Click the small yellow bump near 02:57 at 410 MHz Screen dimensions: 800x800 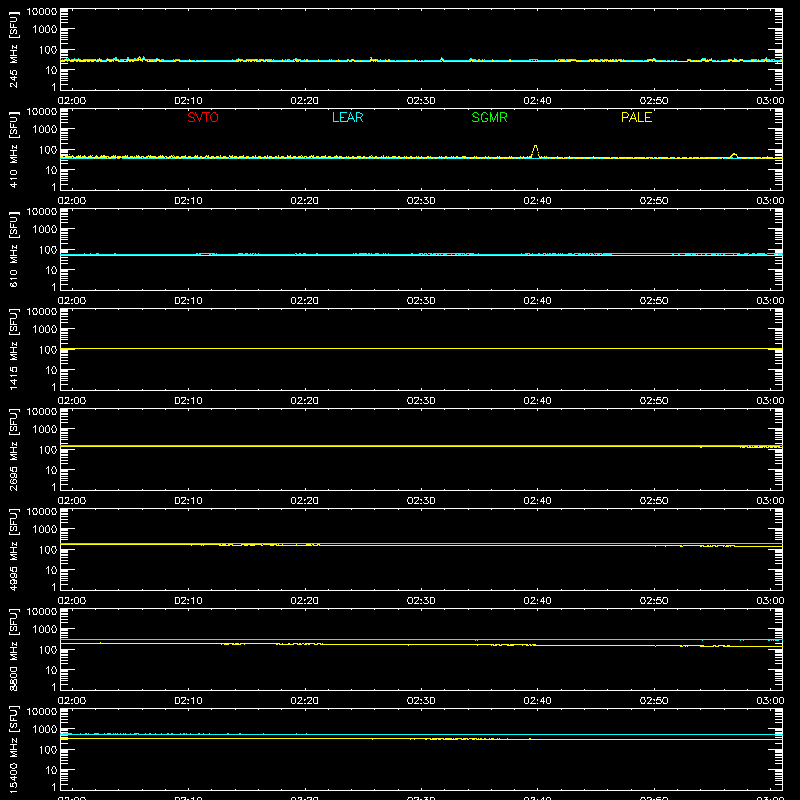coord(734,155)
